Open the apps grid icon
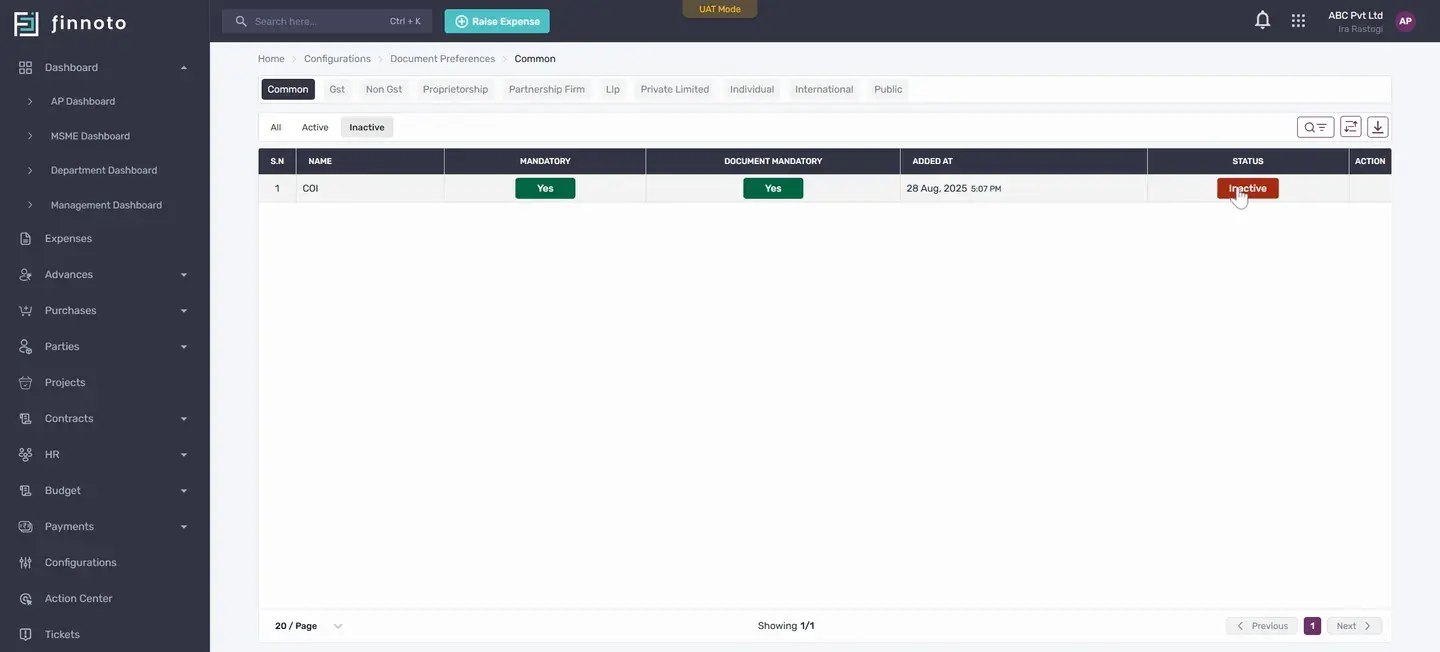 click(1298, 20)
